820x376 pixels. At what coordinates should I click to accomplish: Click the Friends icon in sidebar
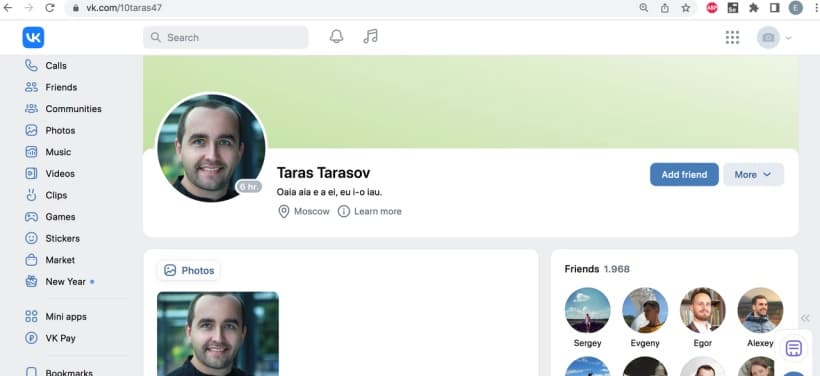(31, 87)
